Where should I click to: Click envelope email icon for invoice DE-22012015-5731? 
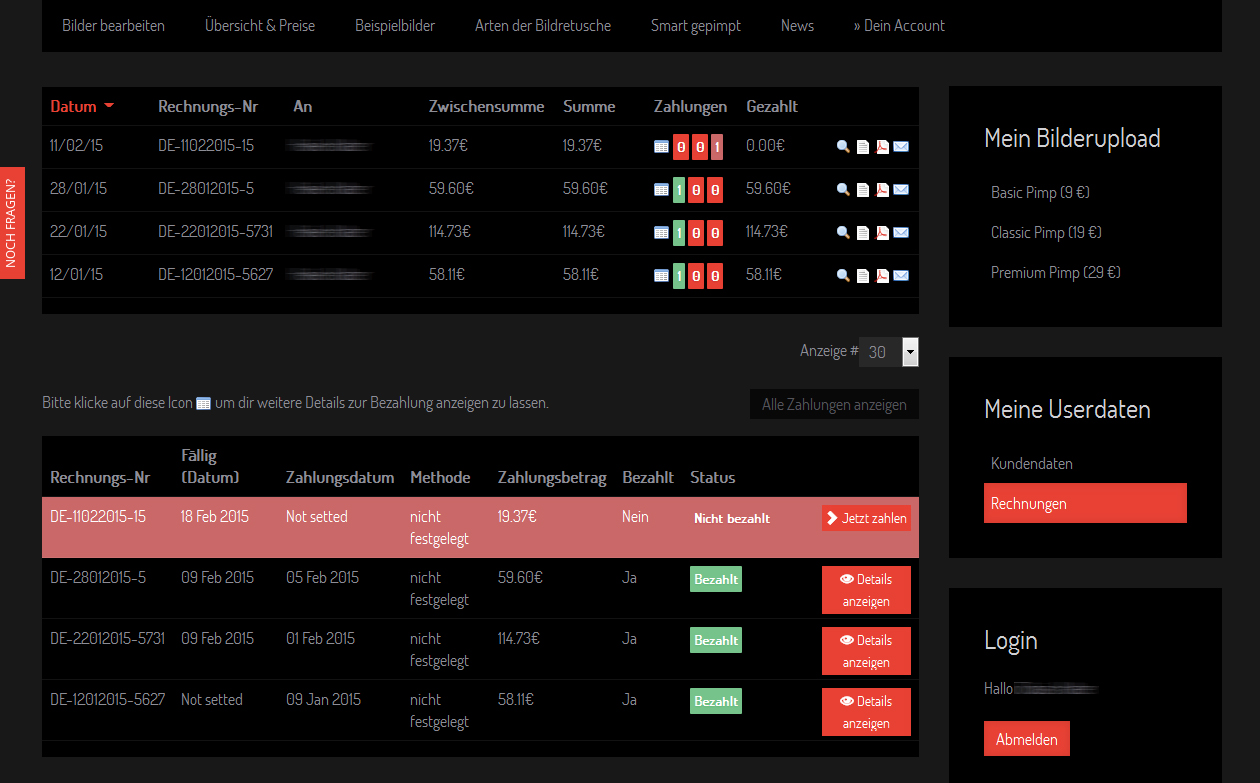(901, 233)
